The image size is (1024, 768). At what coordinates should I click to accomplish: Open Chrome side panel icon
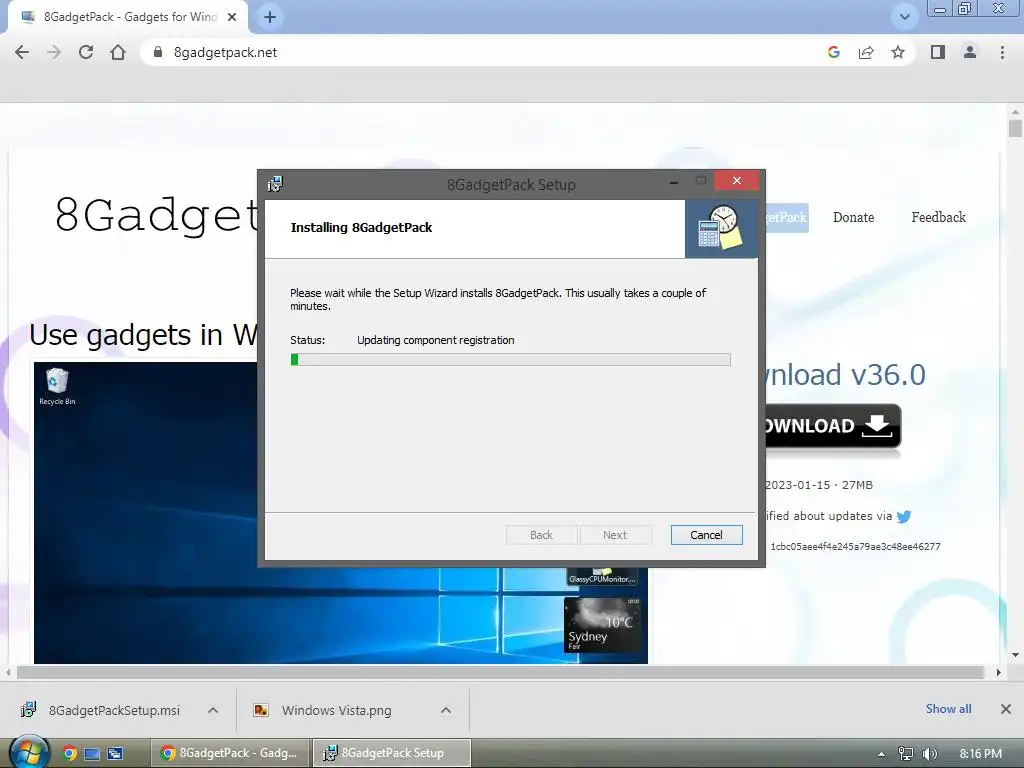(938, 52)
